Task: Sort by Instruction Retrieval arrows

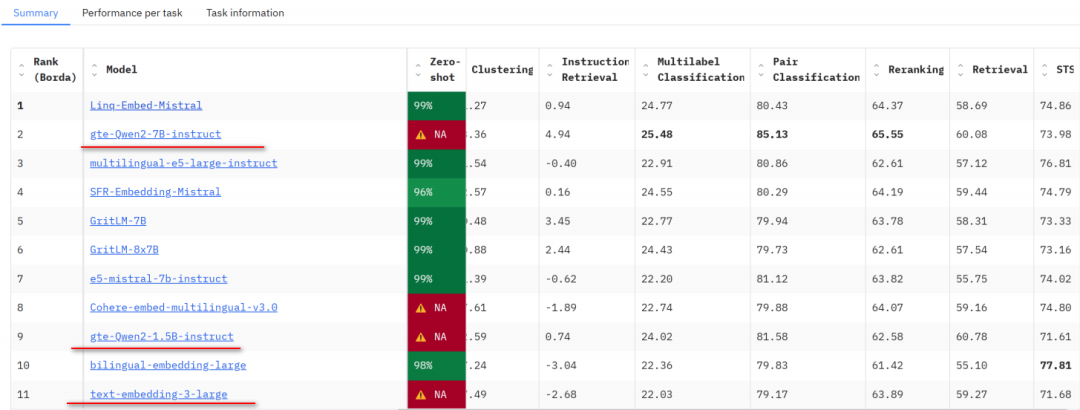Action: tap(550, 70)
